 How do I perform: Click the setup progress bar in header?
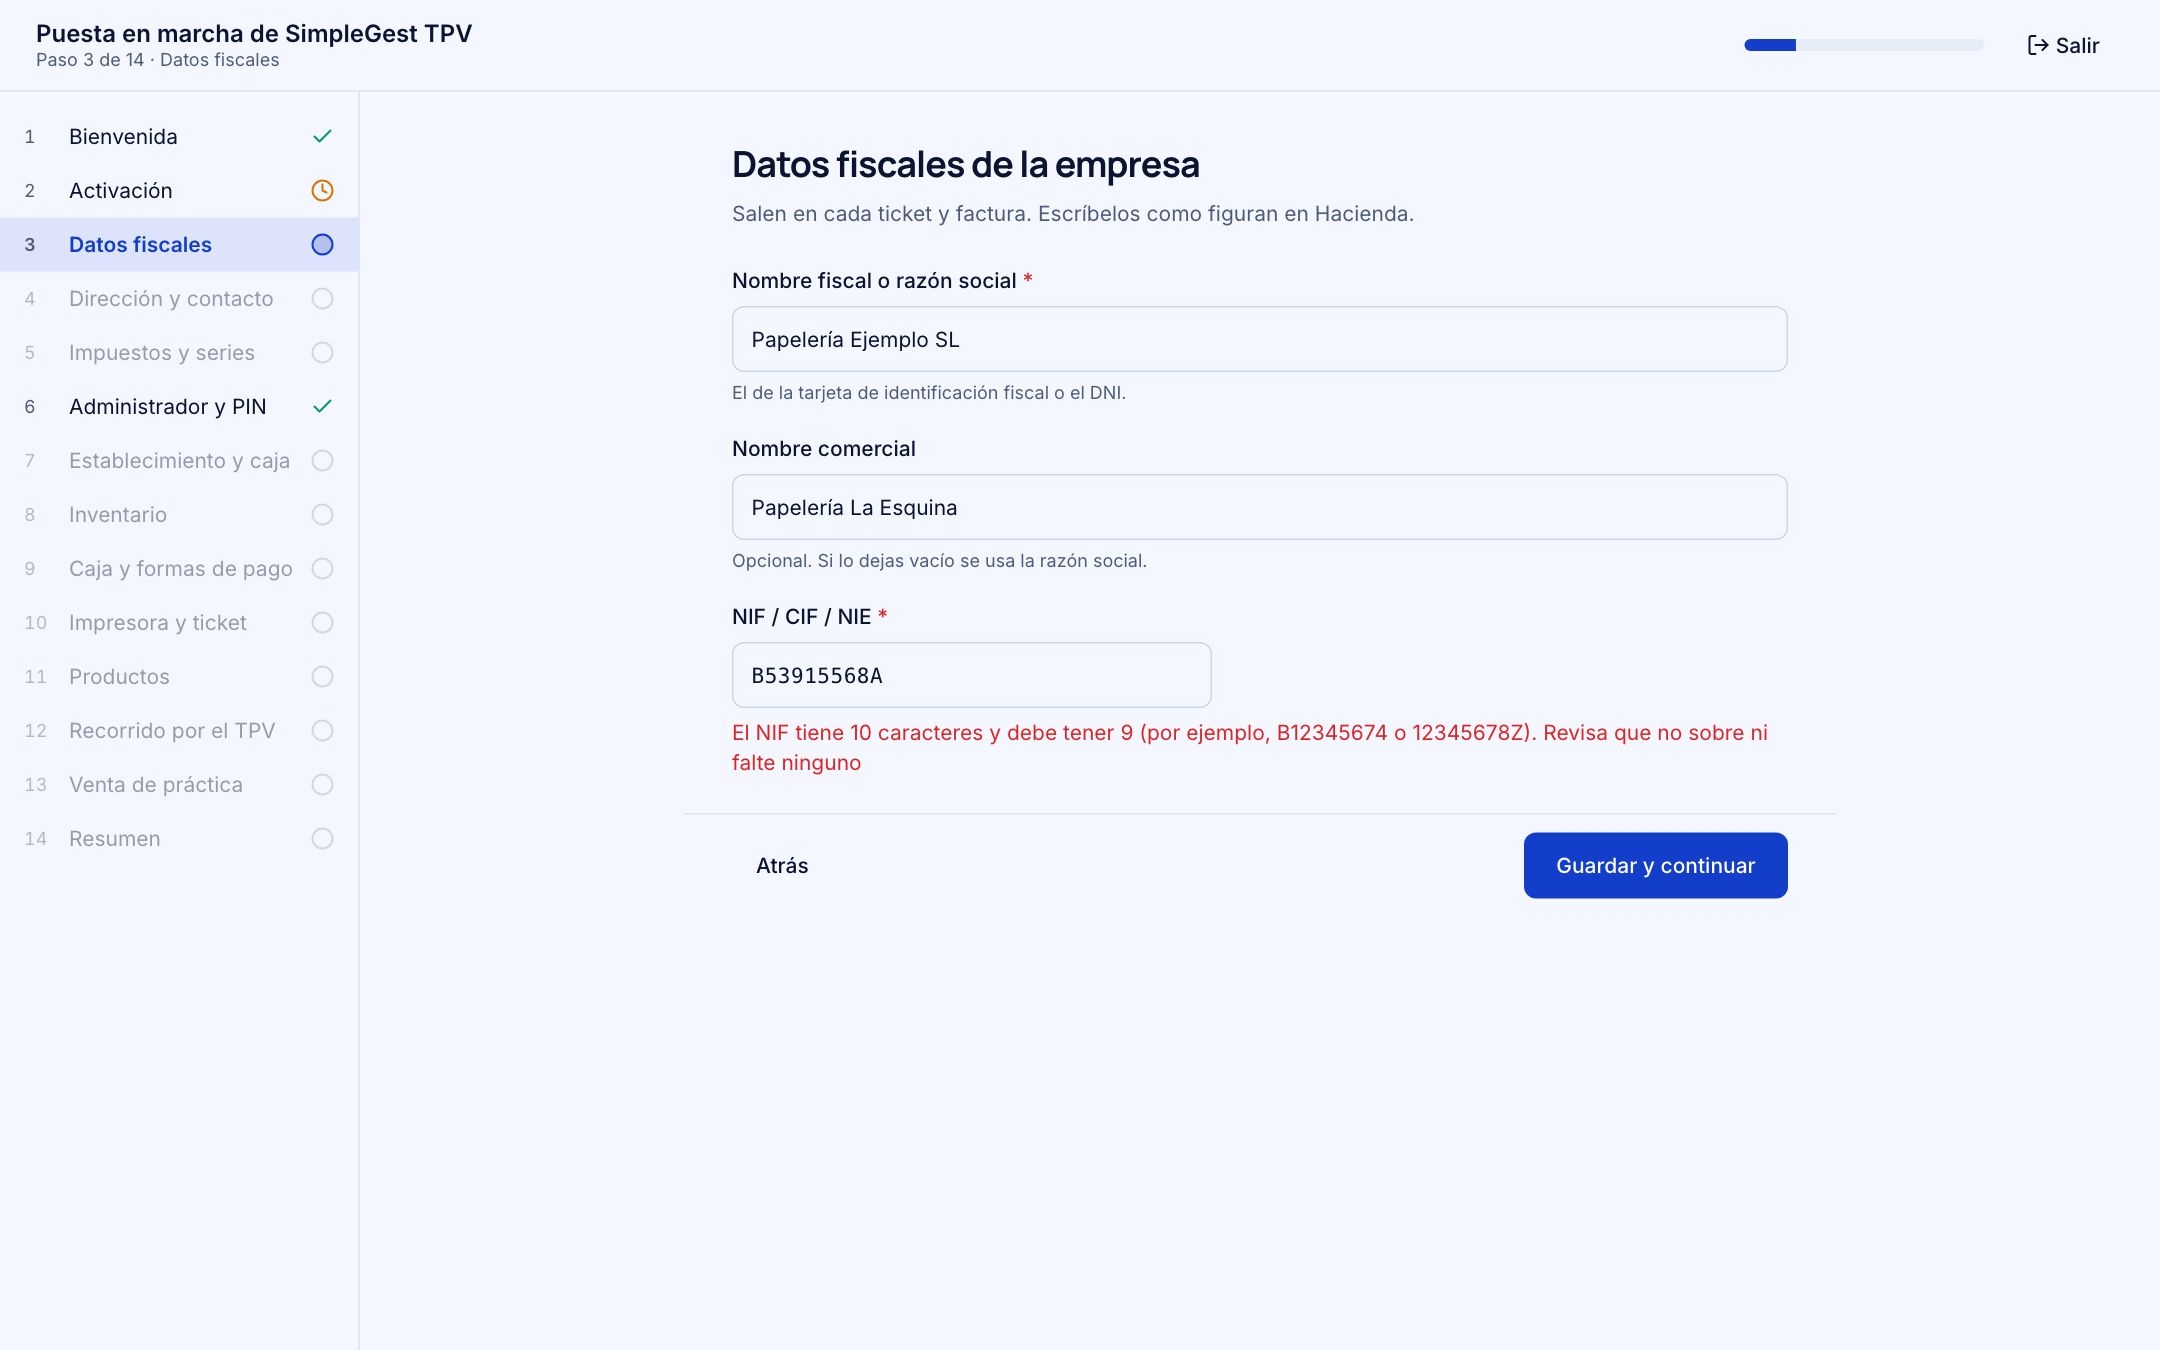[x=1864, y=45]
